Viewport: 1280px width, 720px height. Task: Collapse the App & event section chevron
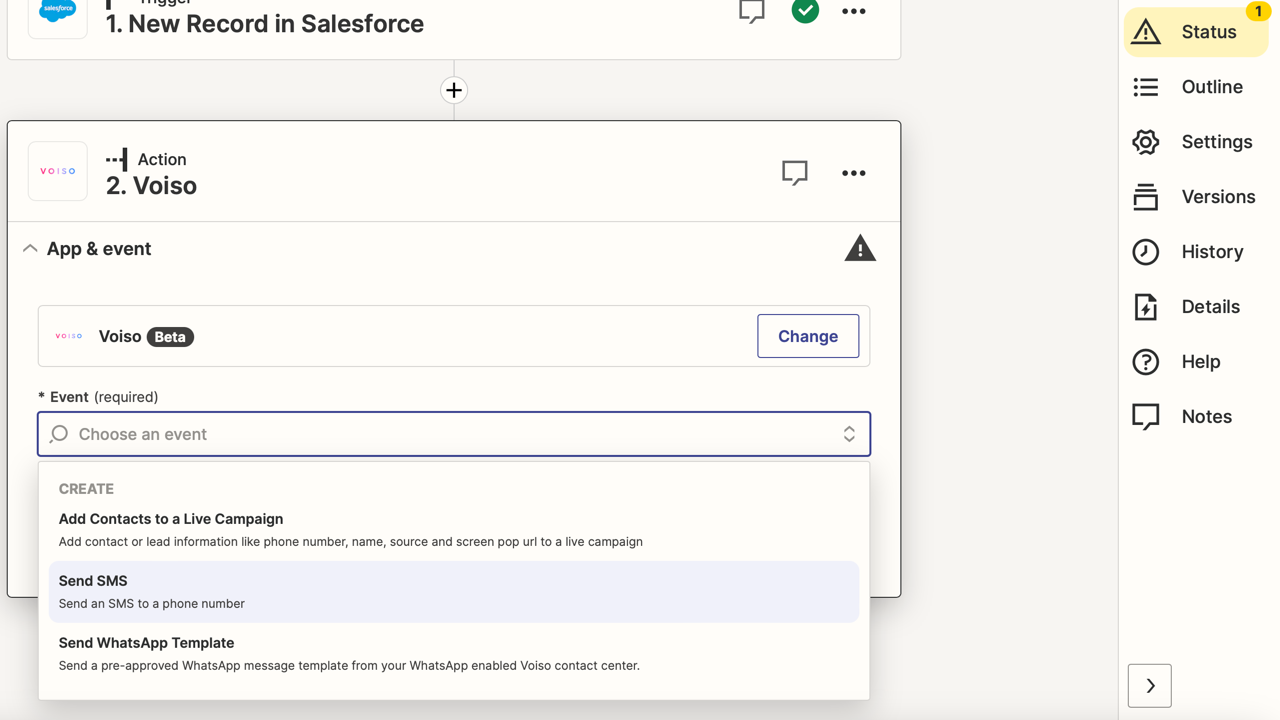click(30, 249)
